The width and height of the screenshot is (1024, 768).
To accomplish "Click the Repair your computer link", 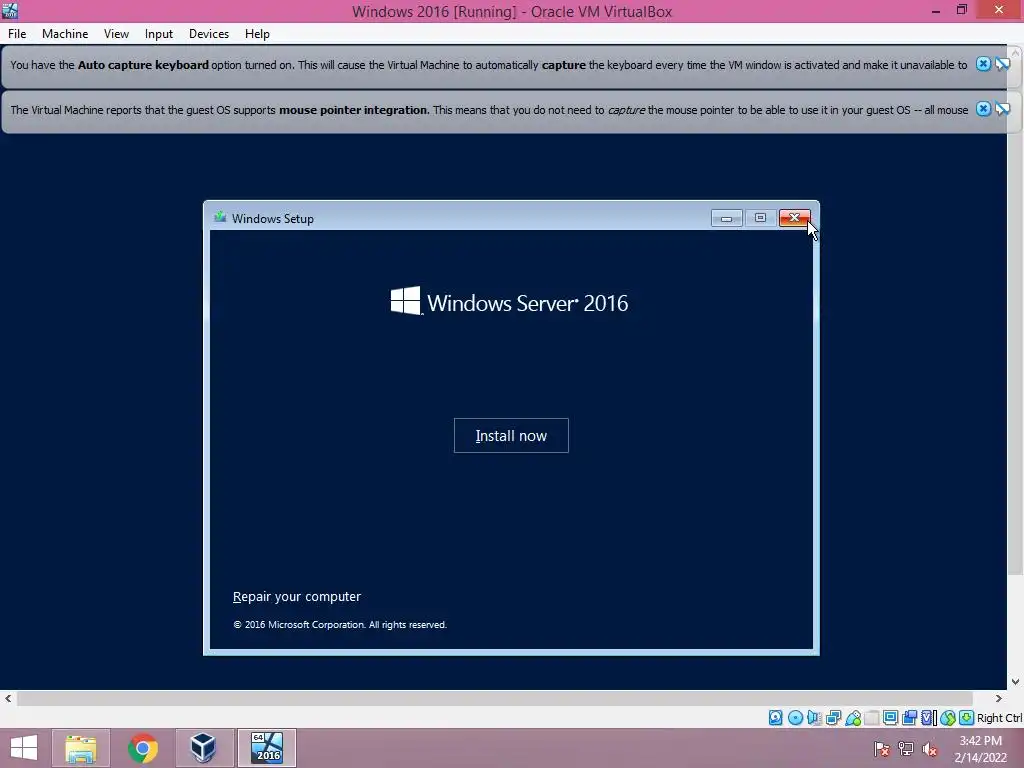I will (296, 596).
